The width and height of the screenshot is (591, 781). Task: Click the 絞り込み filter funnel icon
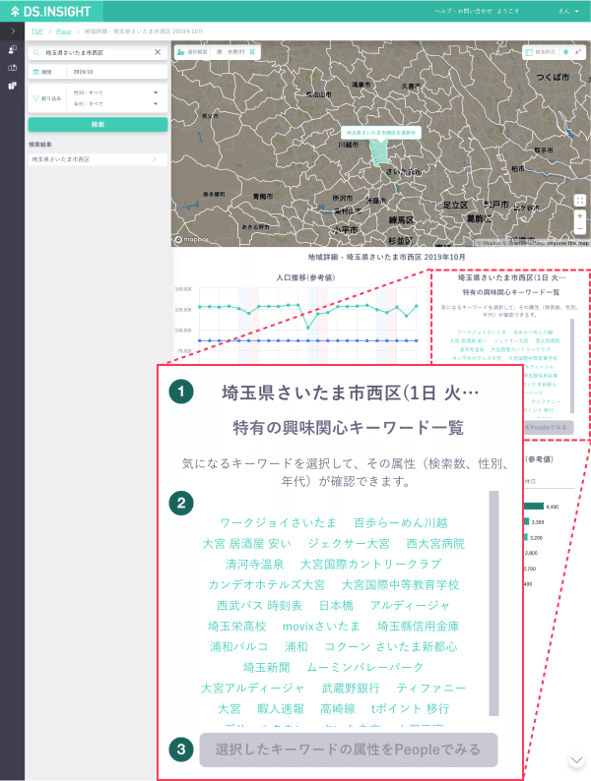[x=35, y=98]
